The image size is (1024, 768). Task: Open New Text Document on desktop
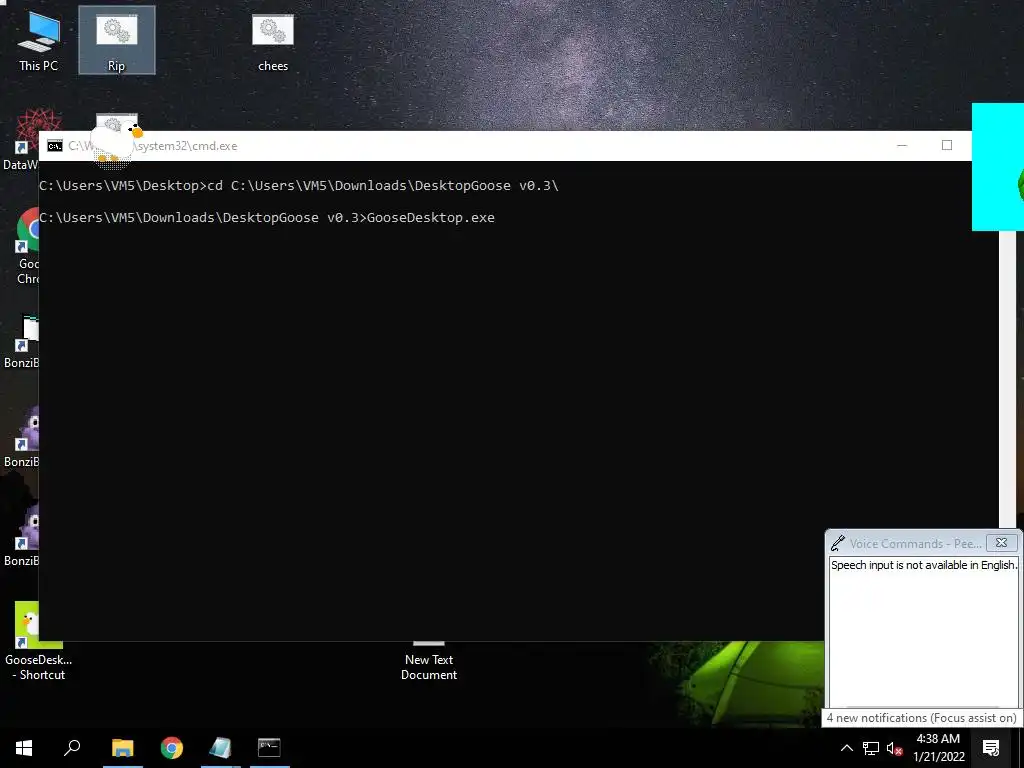(x=429, y=662)
